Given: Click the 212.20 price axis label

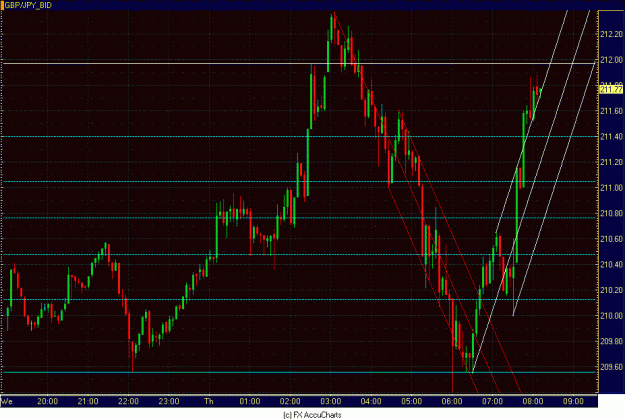Looking at the screenshot, I should [x=611, y=34].
